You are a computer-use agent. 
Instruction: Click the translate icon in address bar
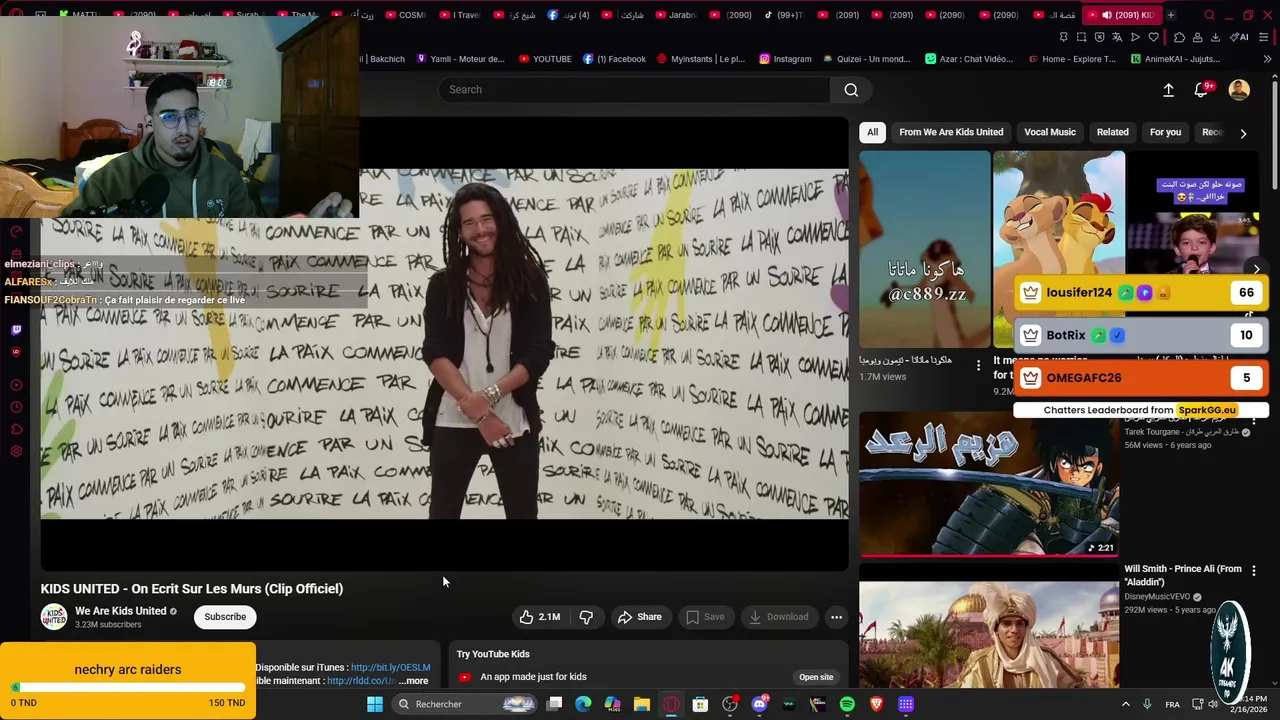(1117, 37)
